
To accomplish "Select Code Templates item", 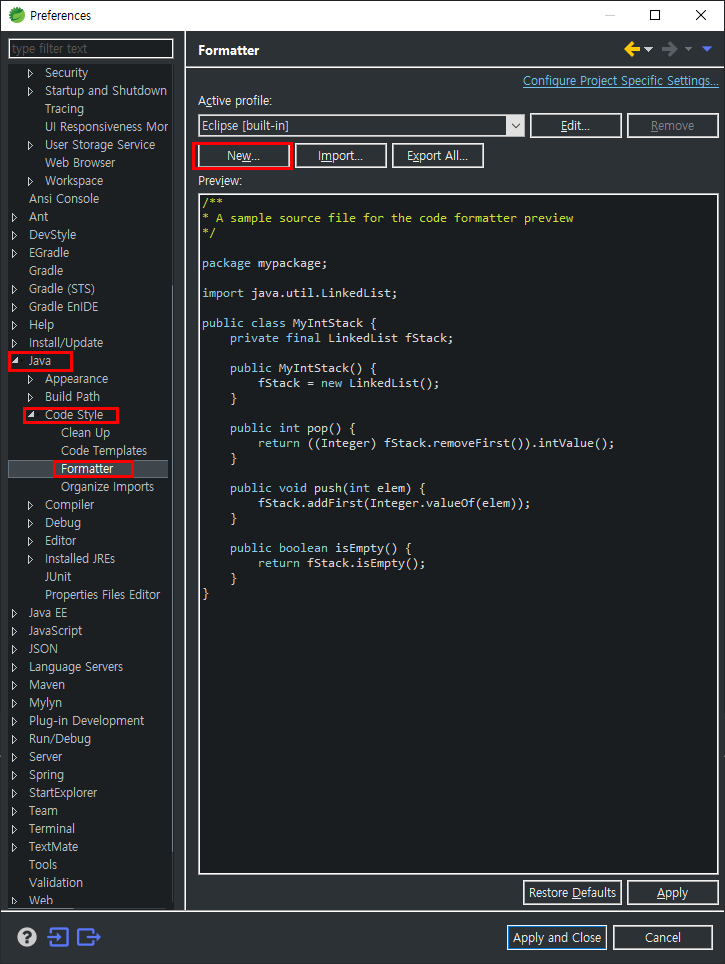I will click(x=104, y=451).
